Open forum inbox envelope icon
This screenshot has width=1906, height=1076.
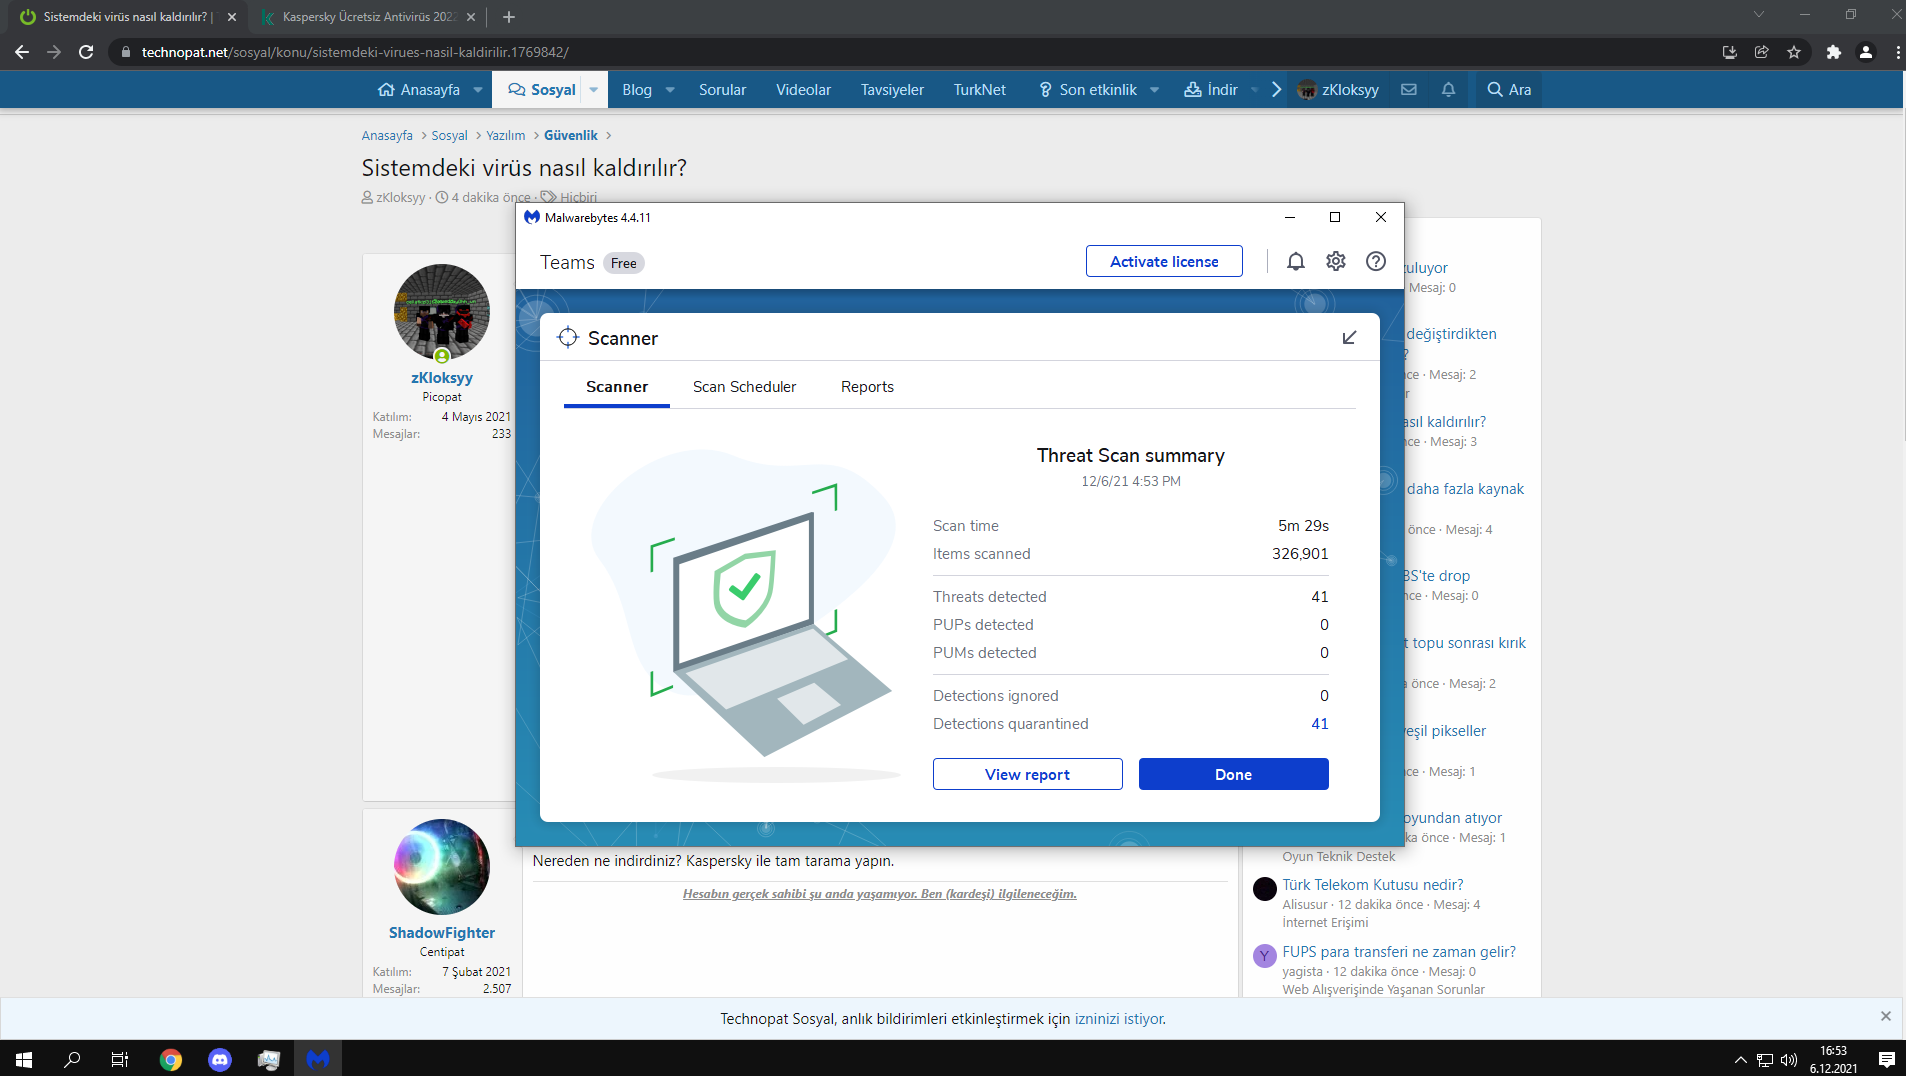[x=1409, y=90]
